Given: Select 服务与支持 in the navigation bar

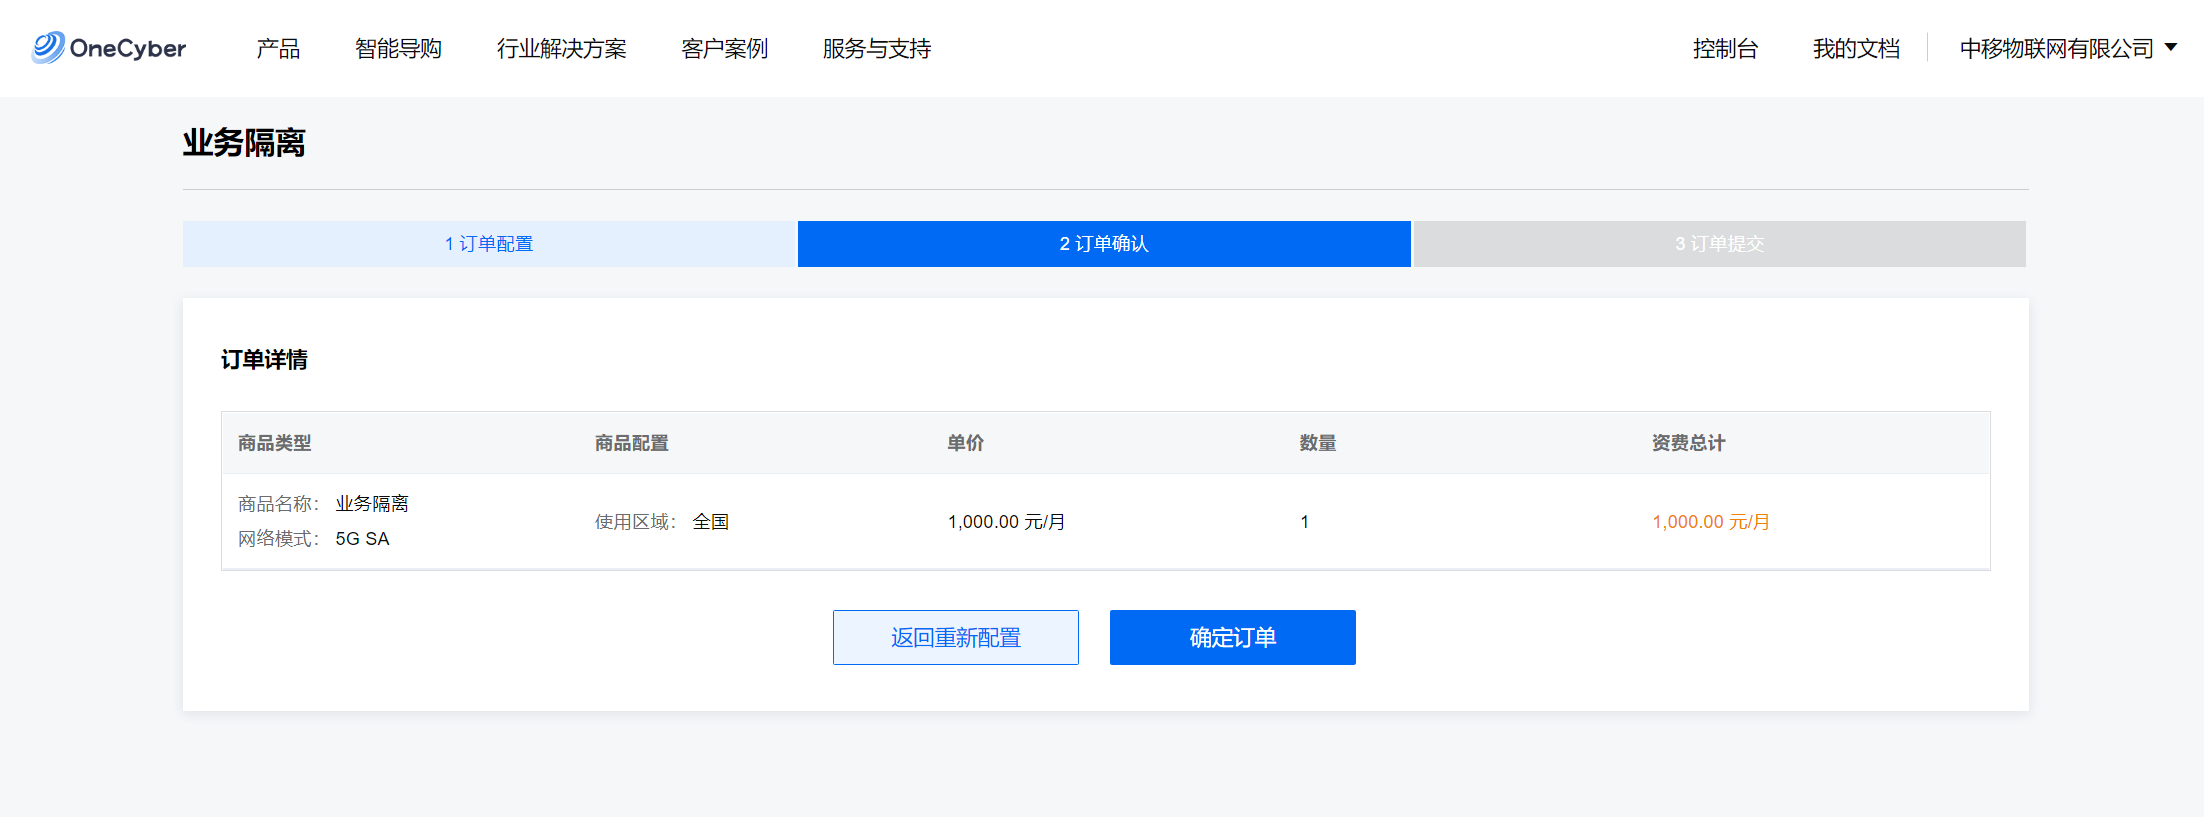Looking at the screenshot, I should coord(876,49).
